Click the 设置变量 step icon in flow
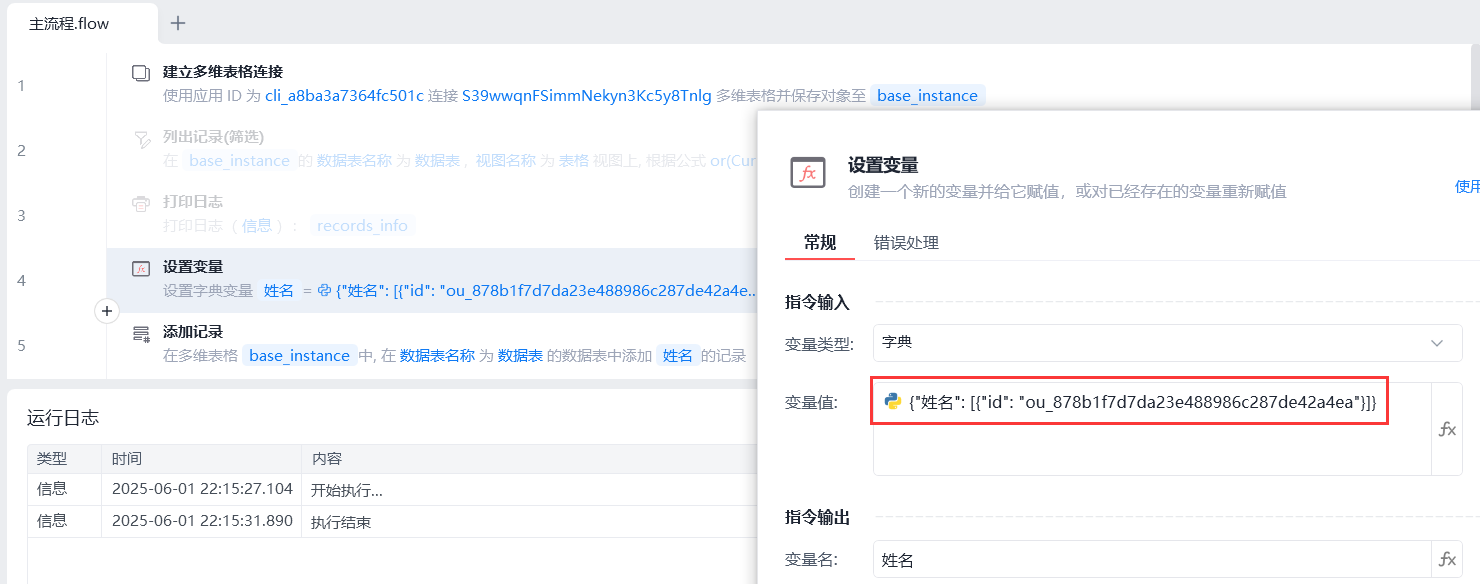 141,268
